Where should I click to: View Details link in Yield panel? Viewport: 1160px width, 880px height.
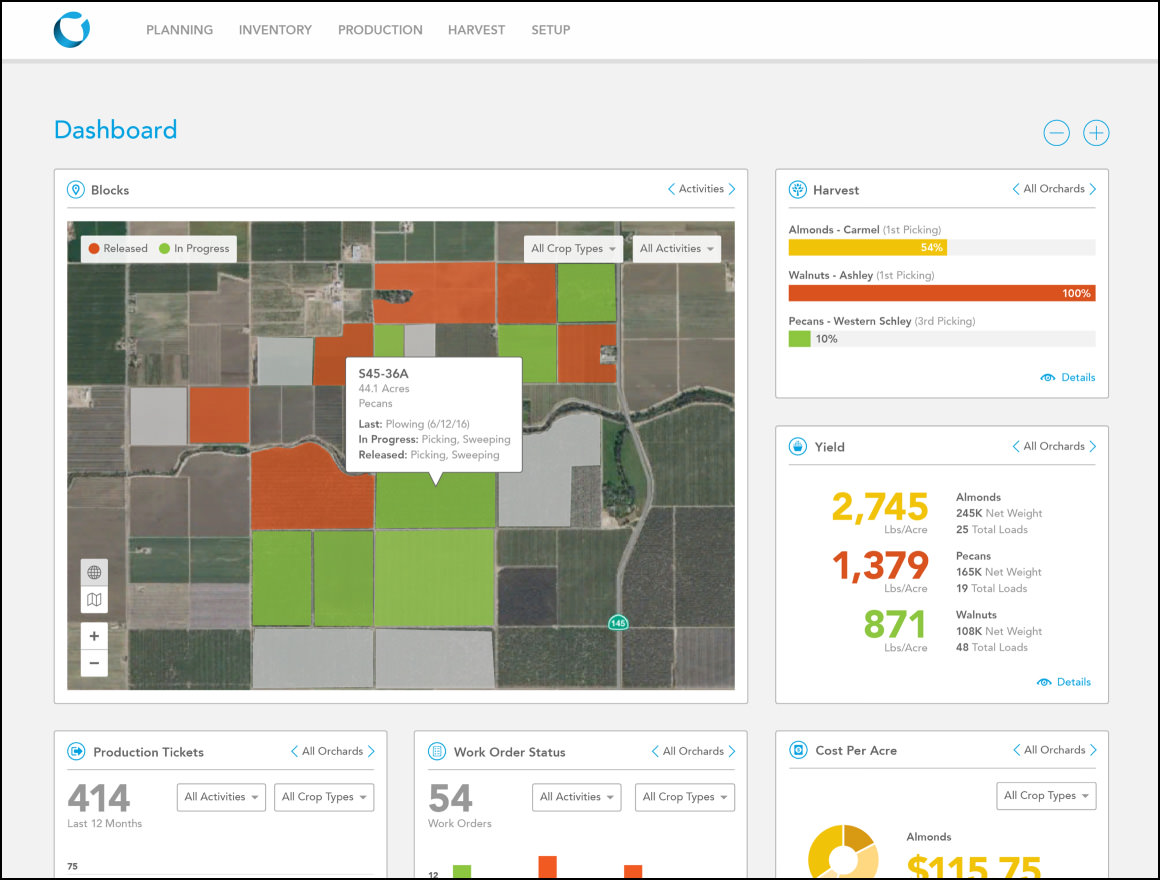point(1065,682)
